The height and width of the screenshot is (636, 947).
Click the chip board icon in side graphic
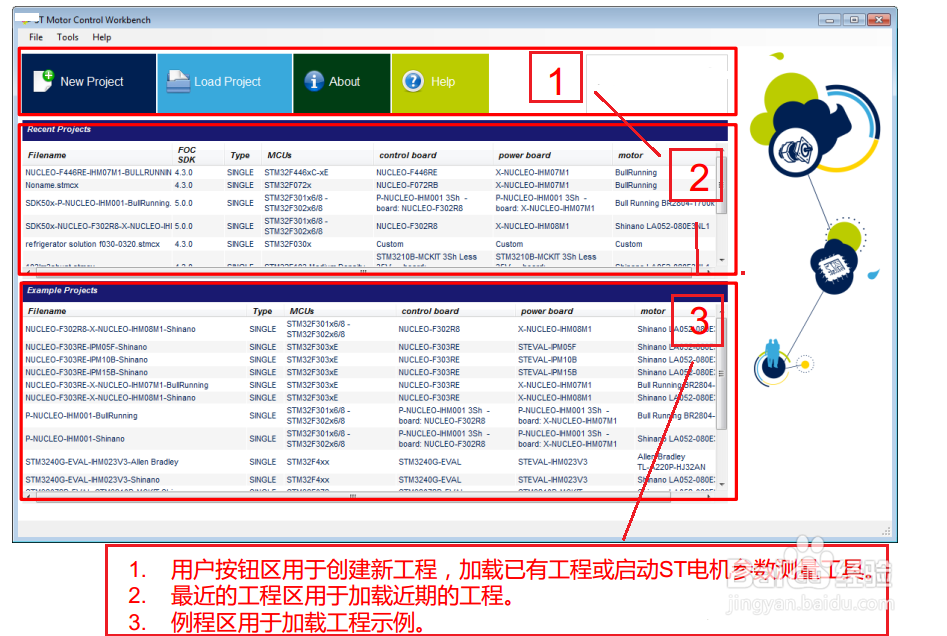(x=833, y=266)
